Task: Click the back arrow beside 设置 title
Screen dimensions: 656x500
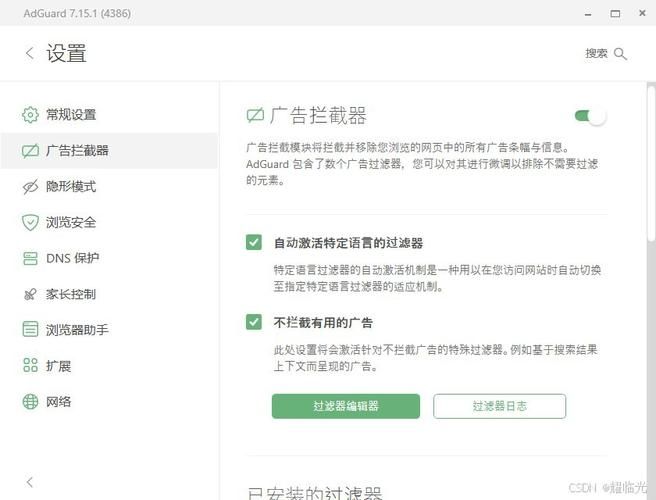Action: click(x=30, y=54)
